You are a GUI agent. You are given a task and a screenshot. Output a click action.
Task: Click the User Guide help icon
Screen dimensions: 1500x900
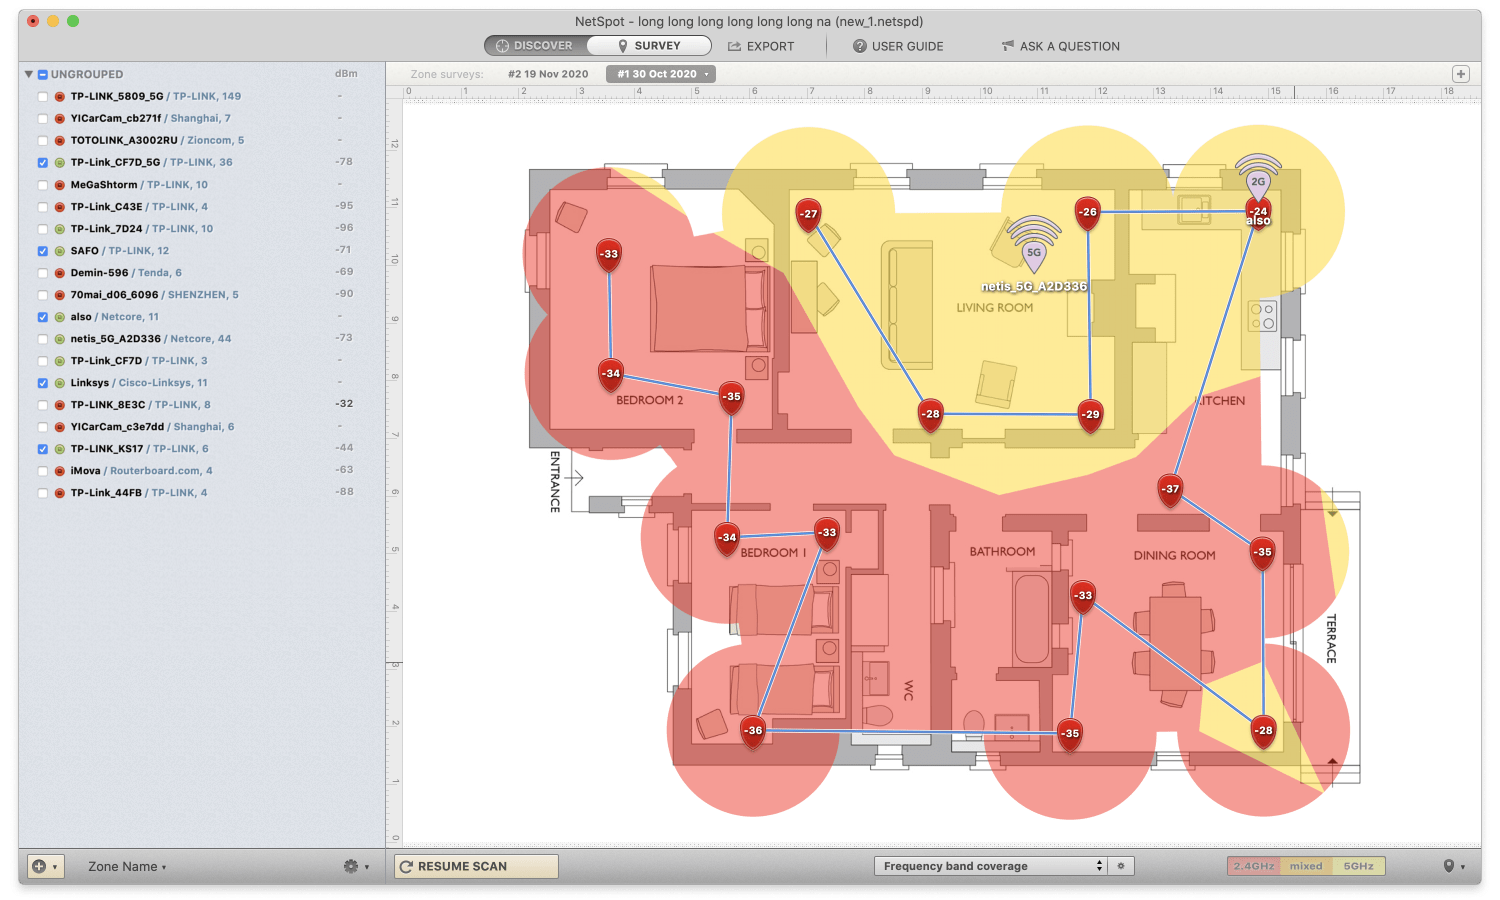coord(859,46)
